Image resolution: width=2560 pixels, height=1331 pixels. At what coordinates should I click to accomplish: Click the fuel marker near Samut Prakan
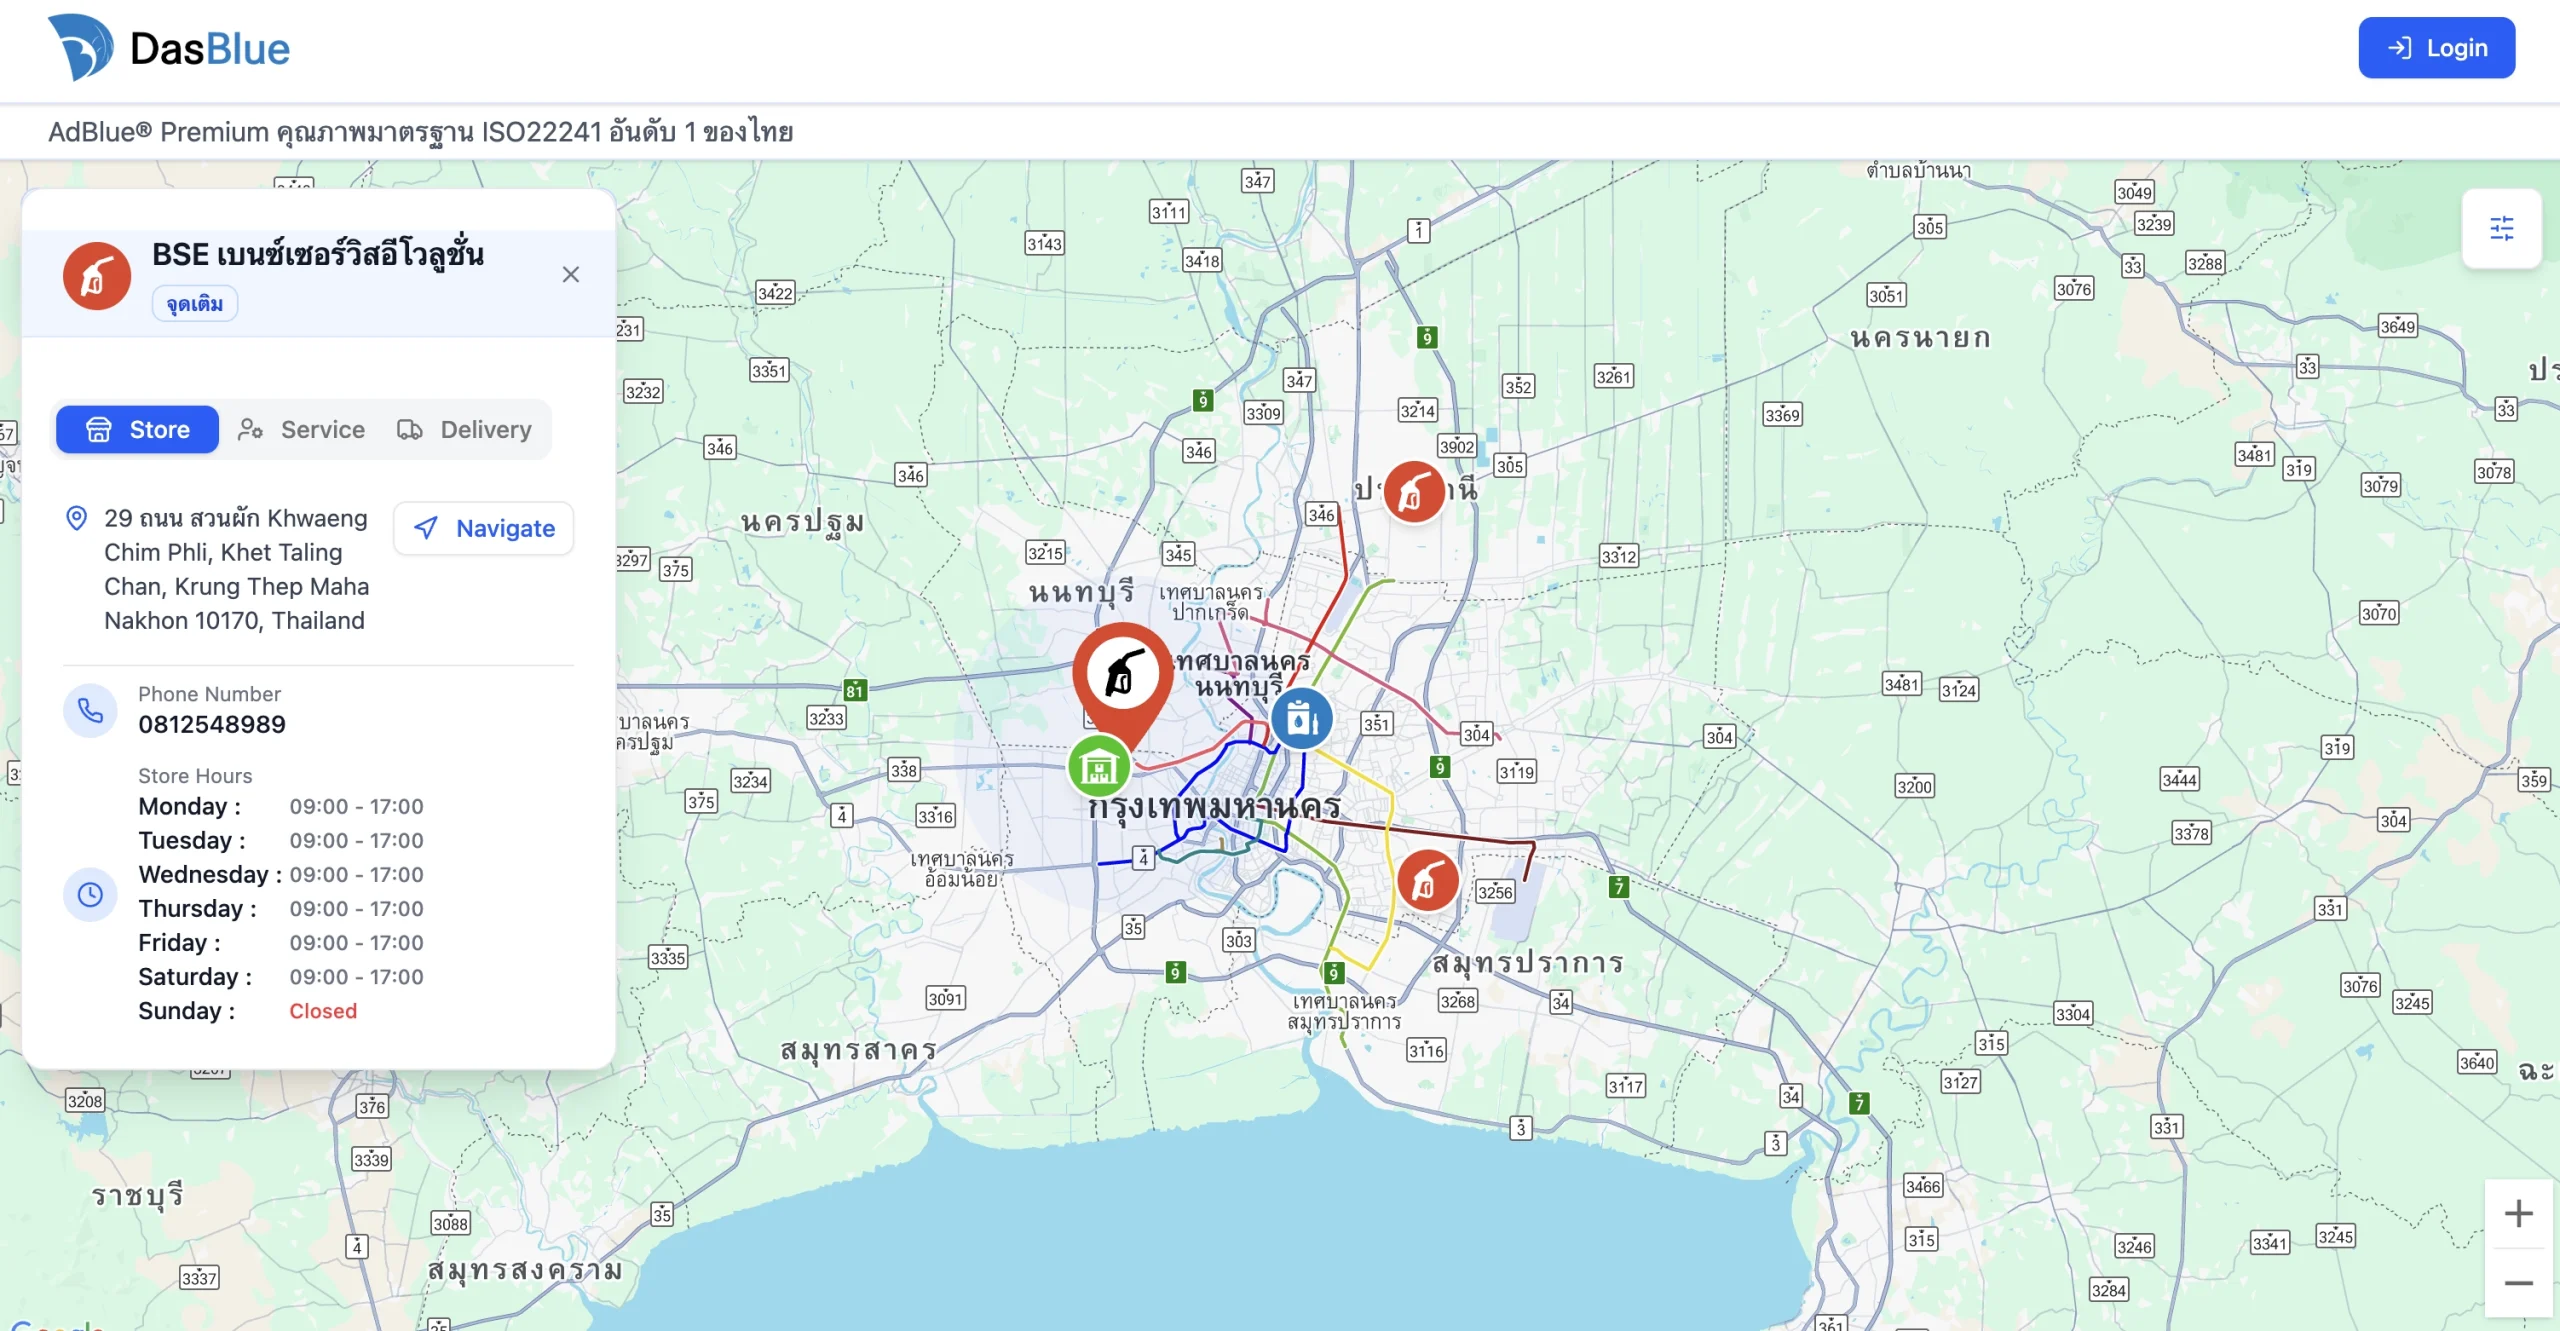(x=1427, y=881)
